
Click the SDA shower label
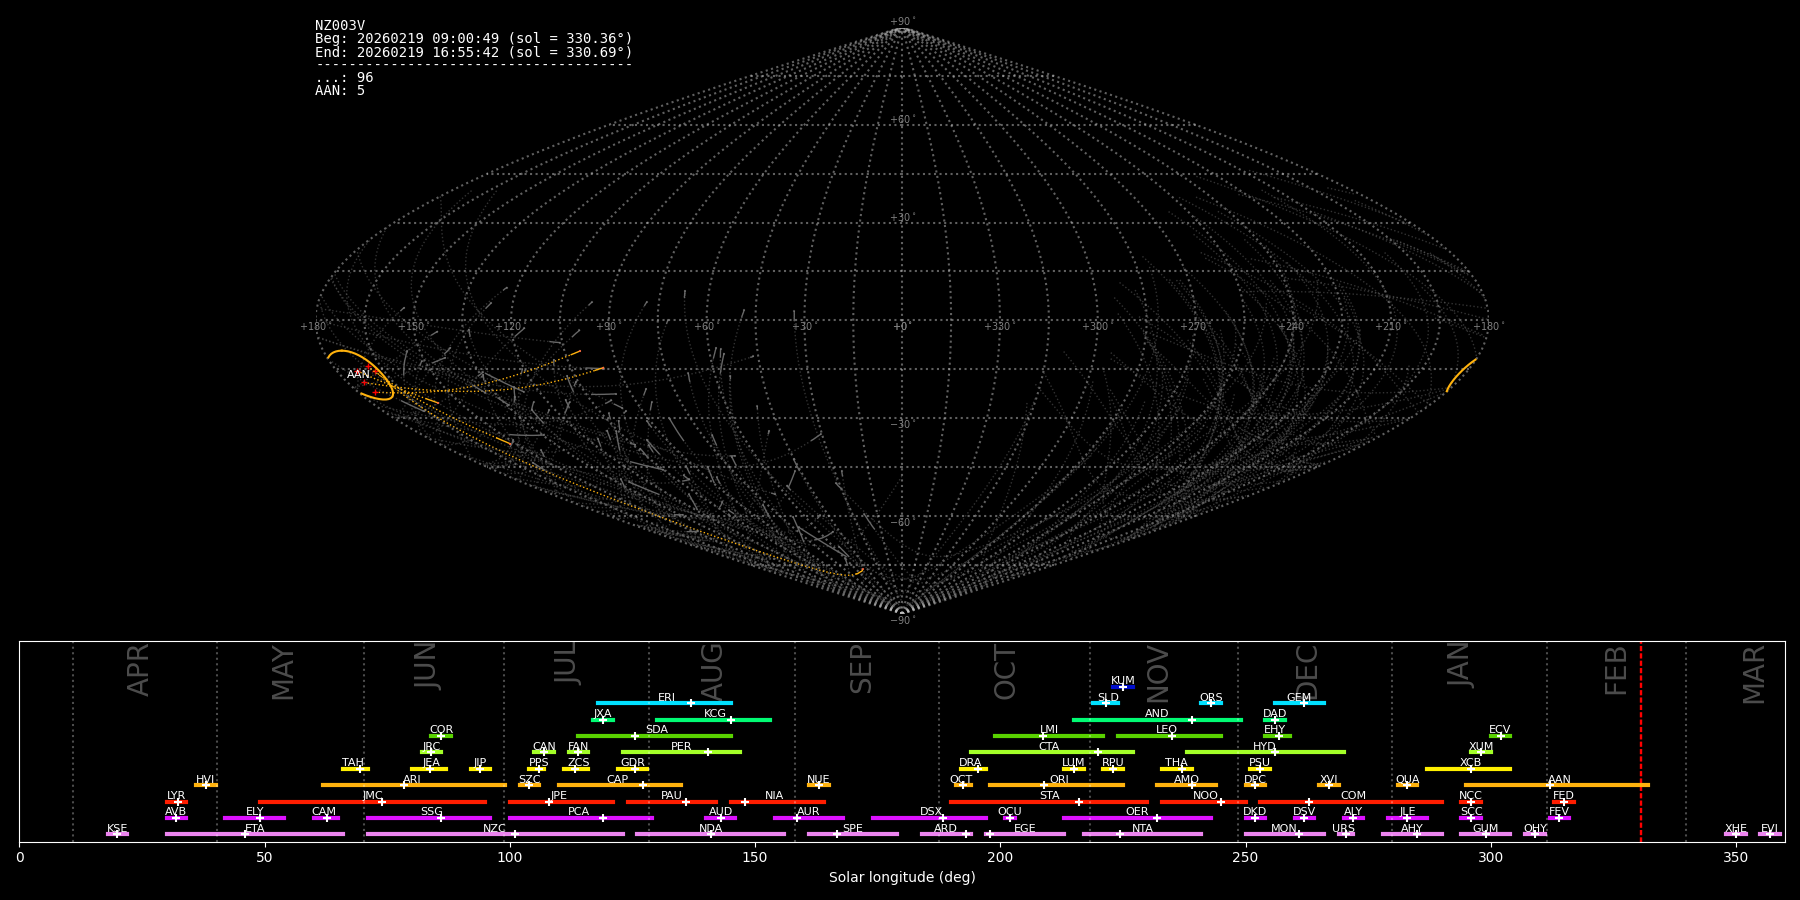point(657,730)
